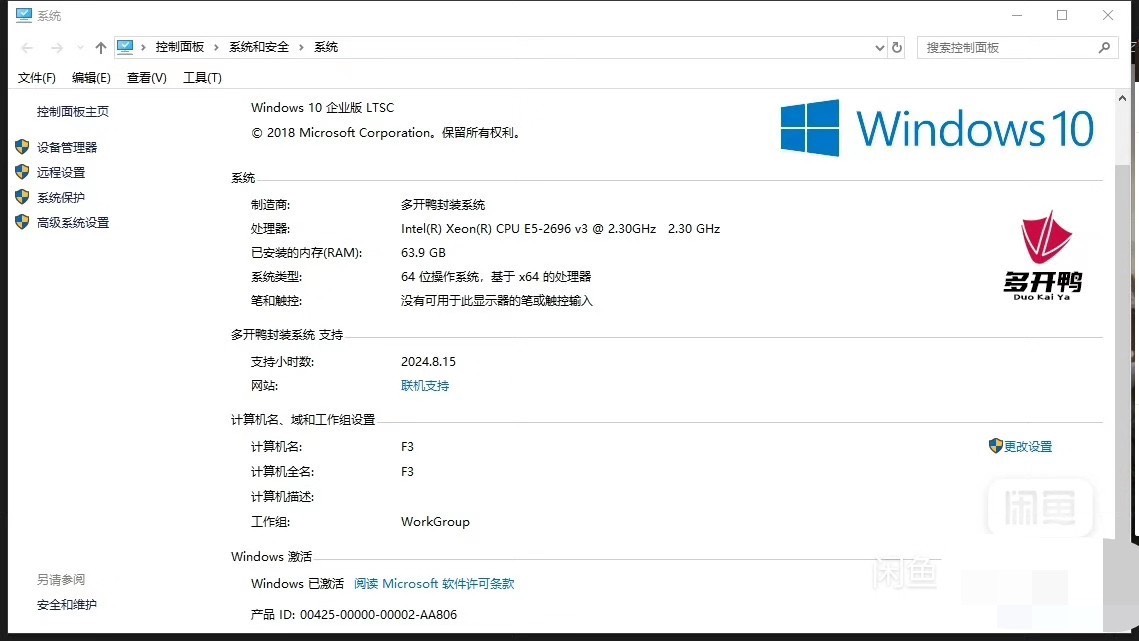The height and width of the screenshot is (641, 1139).
Task: Open the 联机支持 link
Action: (424, 384)
